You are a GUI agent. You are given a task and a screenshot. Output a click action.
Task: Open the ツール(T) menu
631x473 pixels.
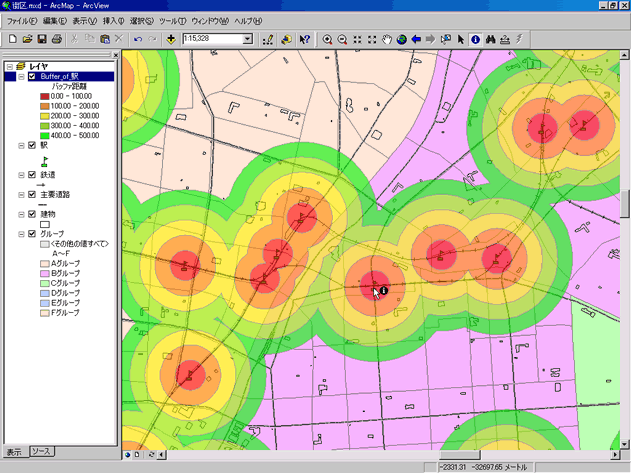point(172,21)
